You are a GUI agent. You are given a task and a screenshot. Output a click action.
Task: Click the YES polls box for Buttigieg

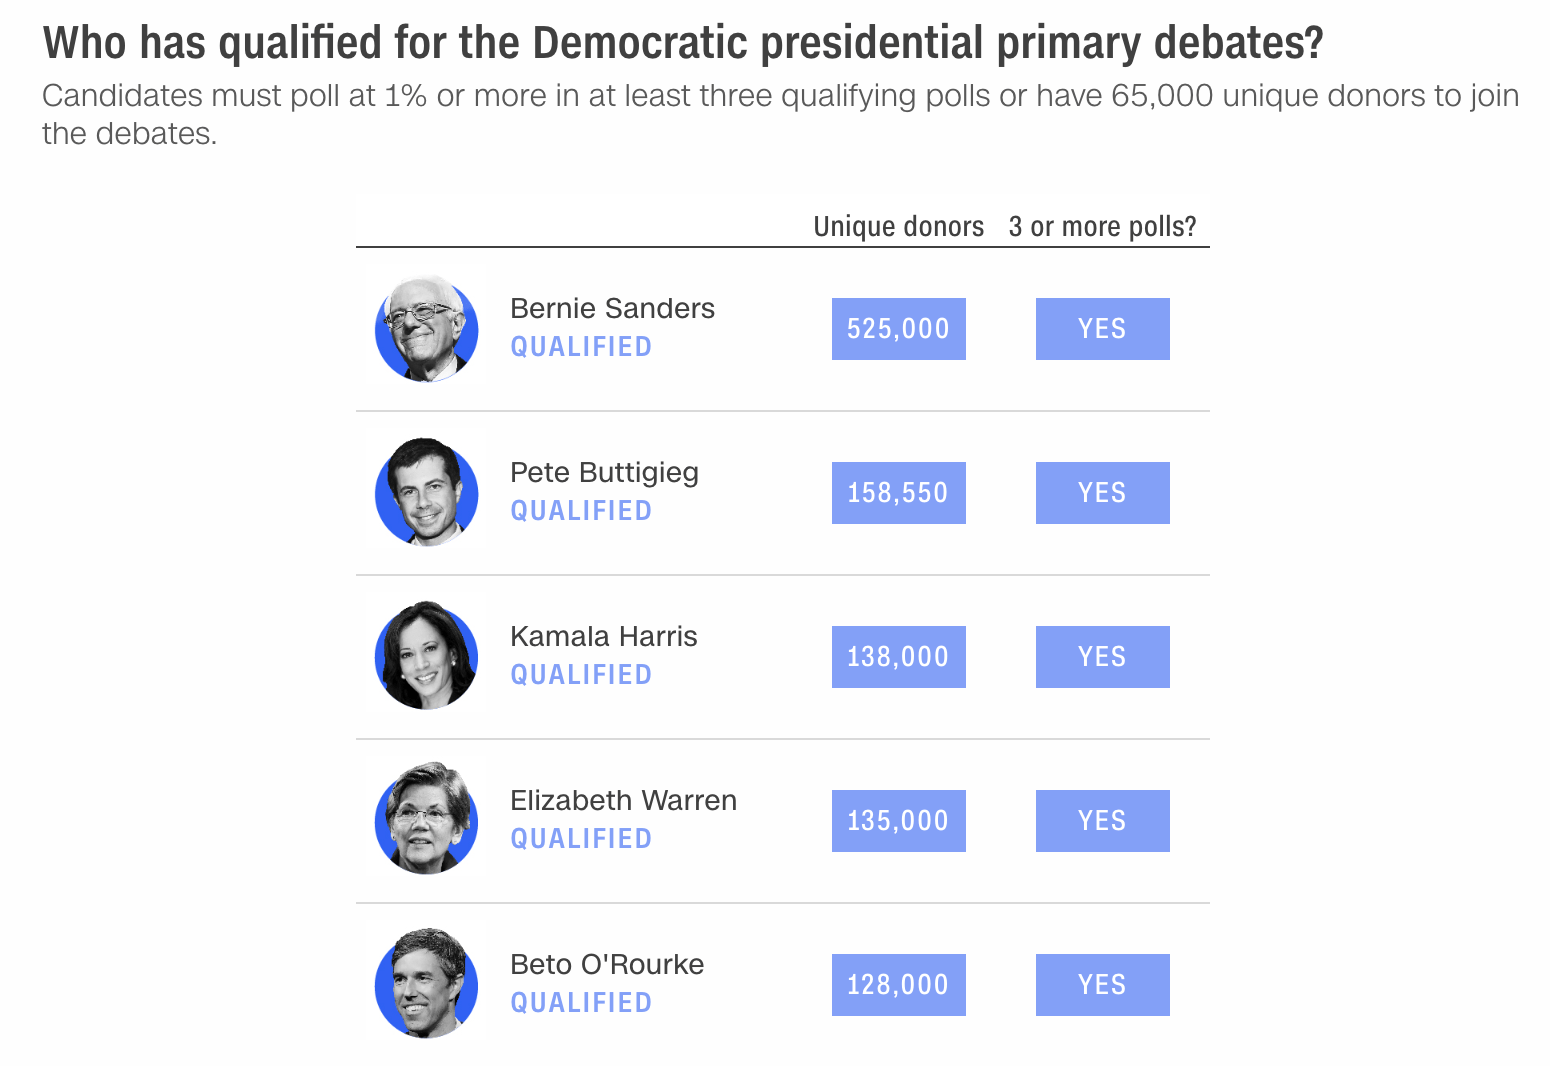tap(1102, 493)
